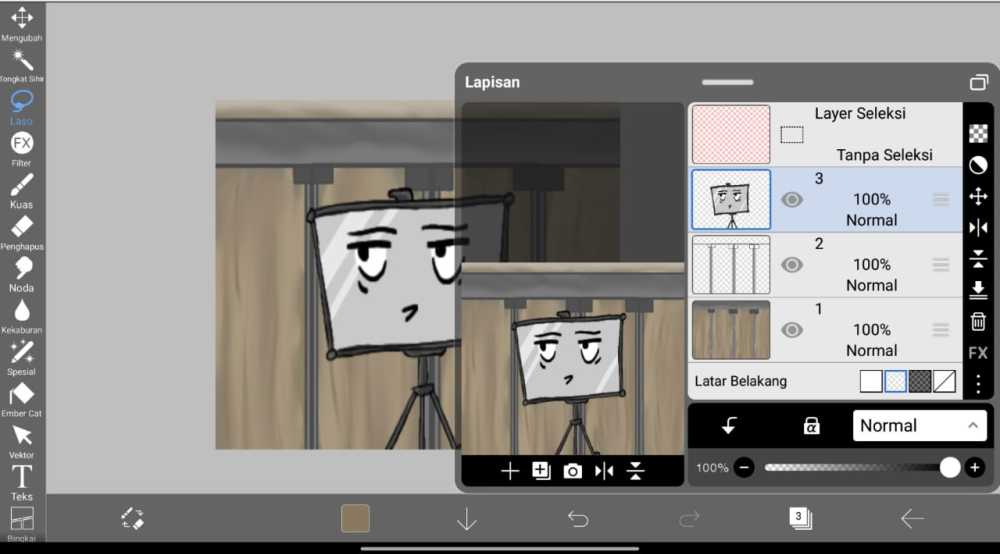Viewport: 1000px width, 554px height.
Task: Select the Noda smudge tool
Action: click(22, 275)
